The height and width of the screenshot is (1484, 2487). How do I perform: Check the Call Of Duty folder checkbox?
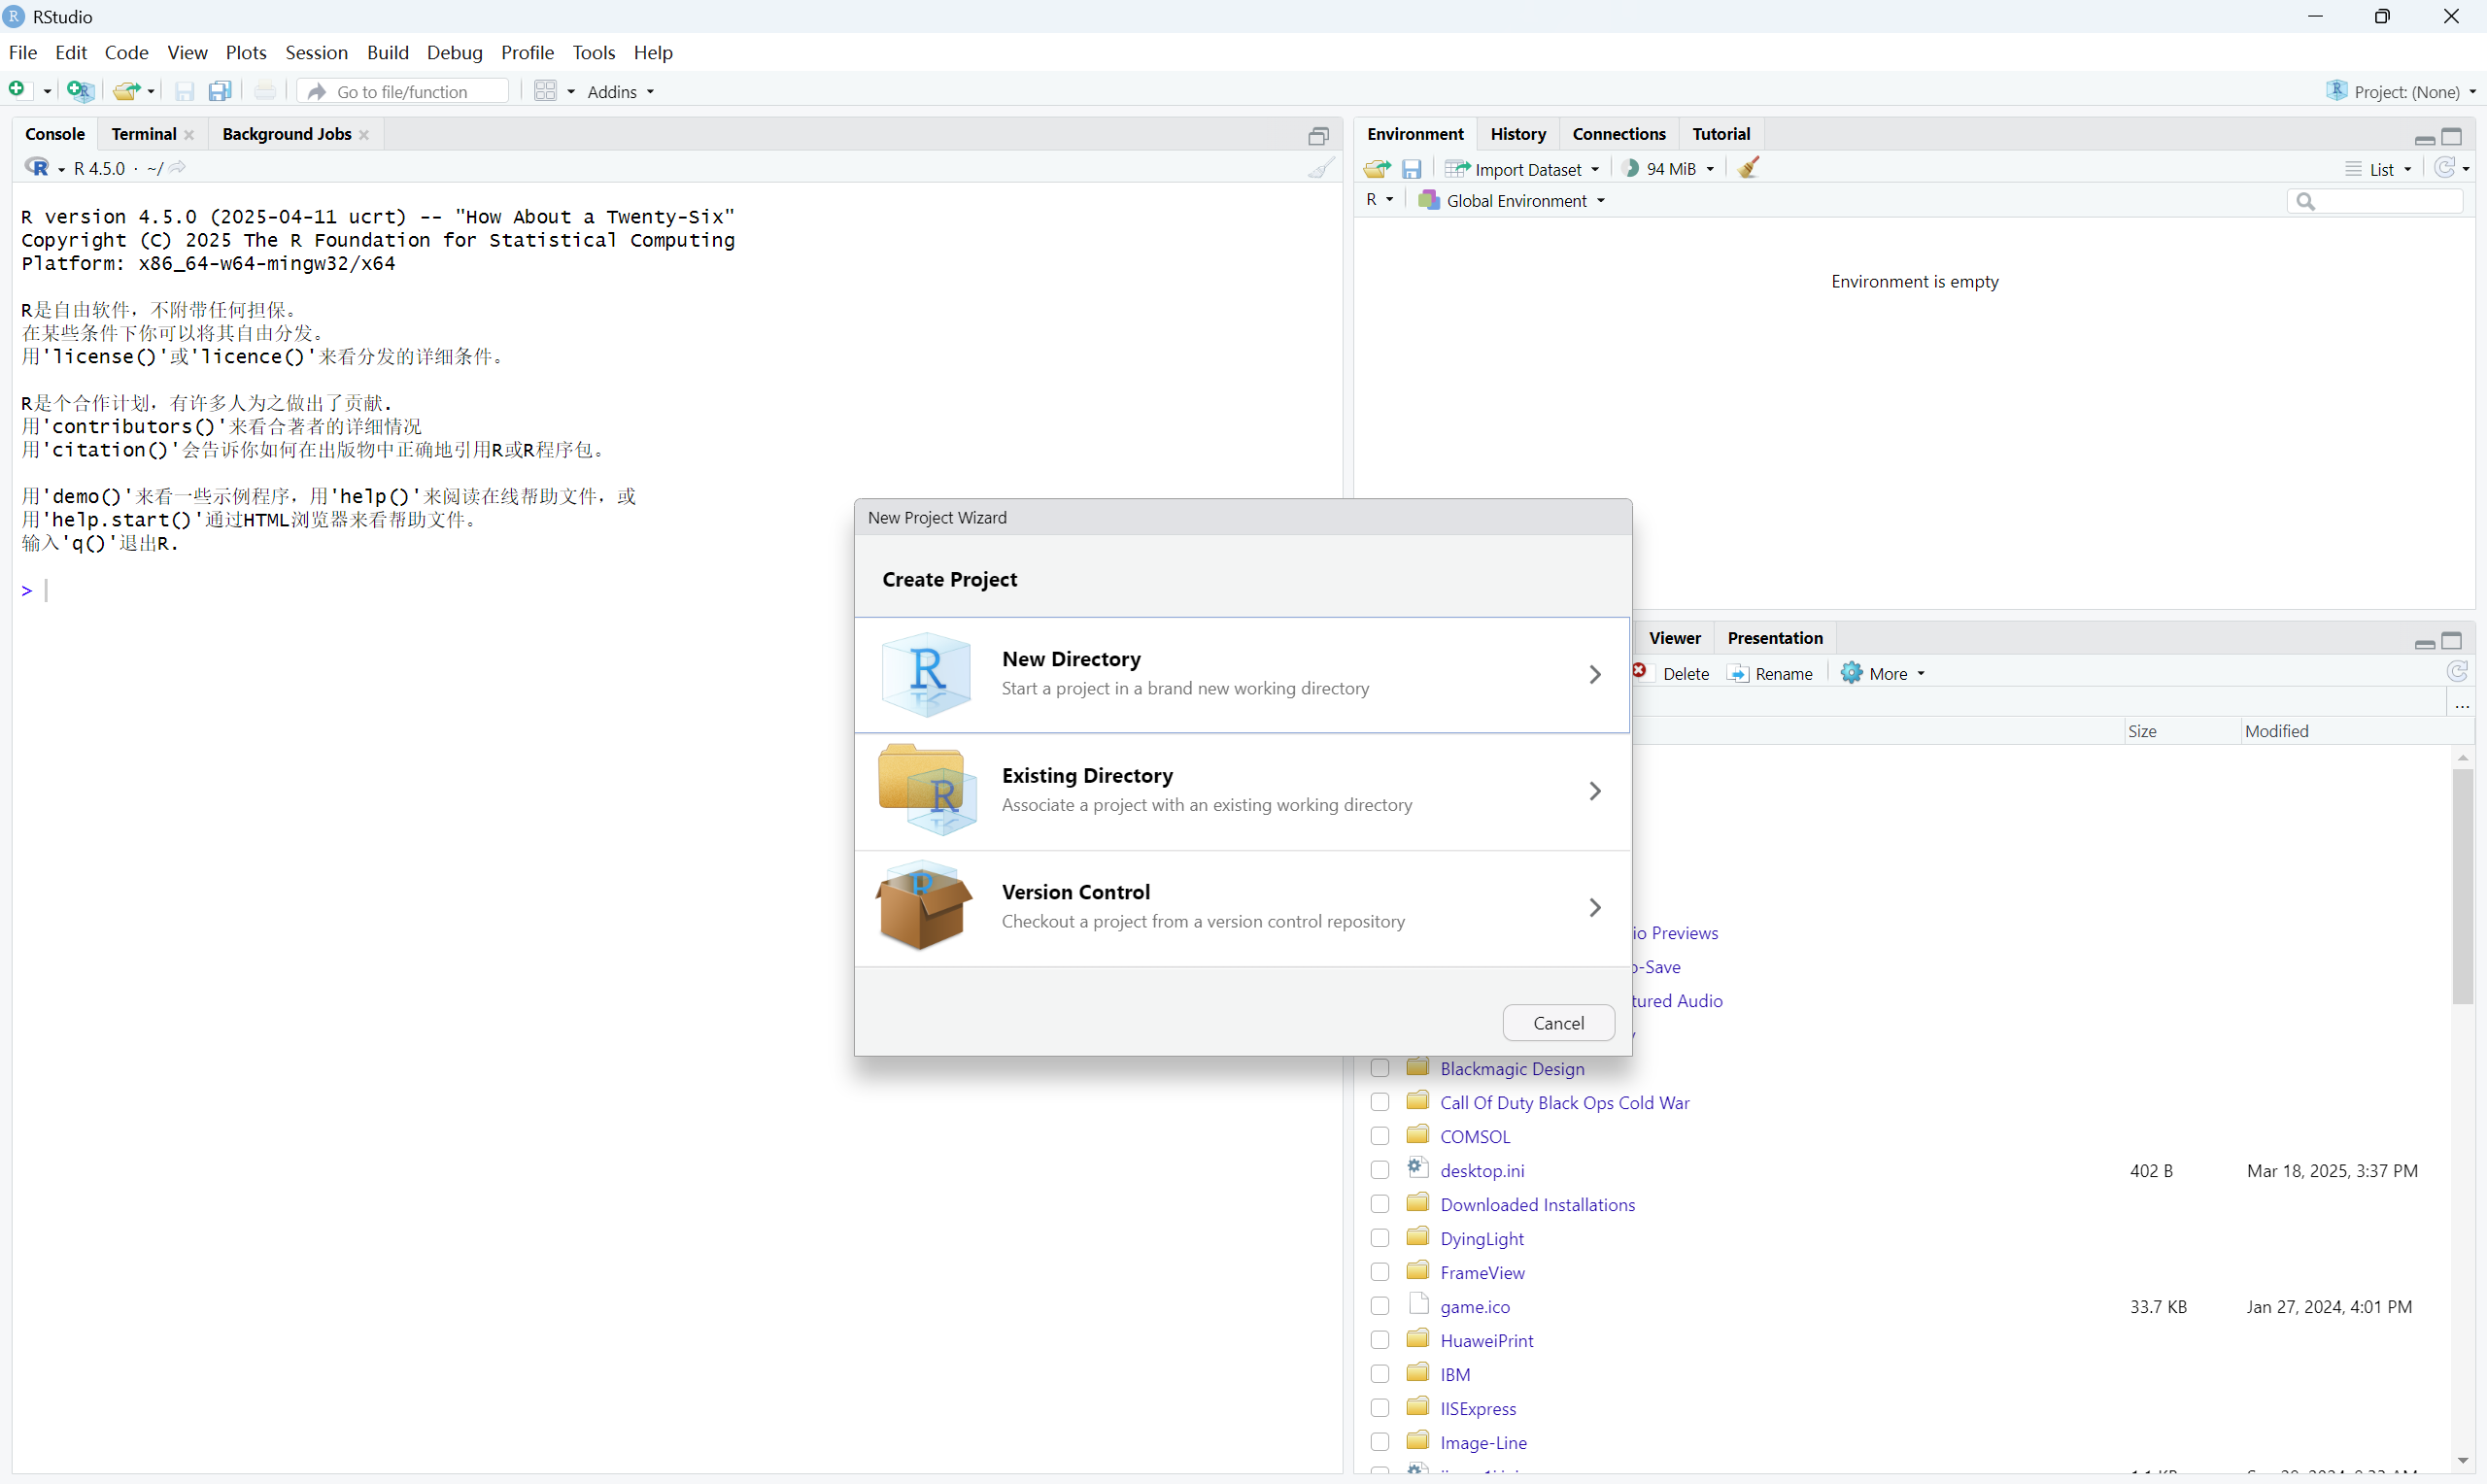pyautogui.click(x=1380, y=1102)
